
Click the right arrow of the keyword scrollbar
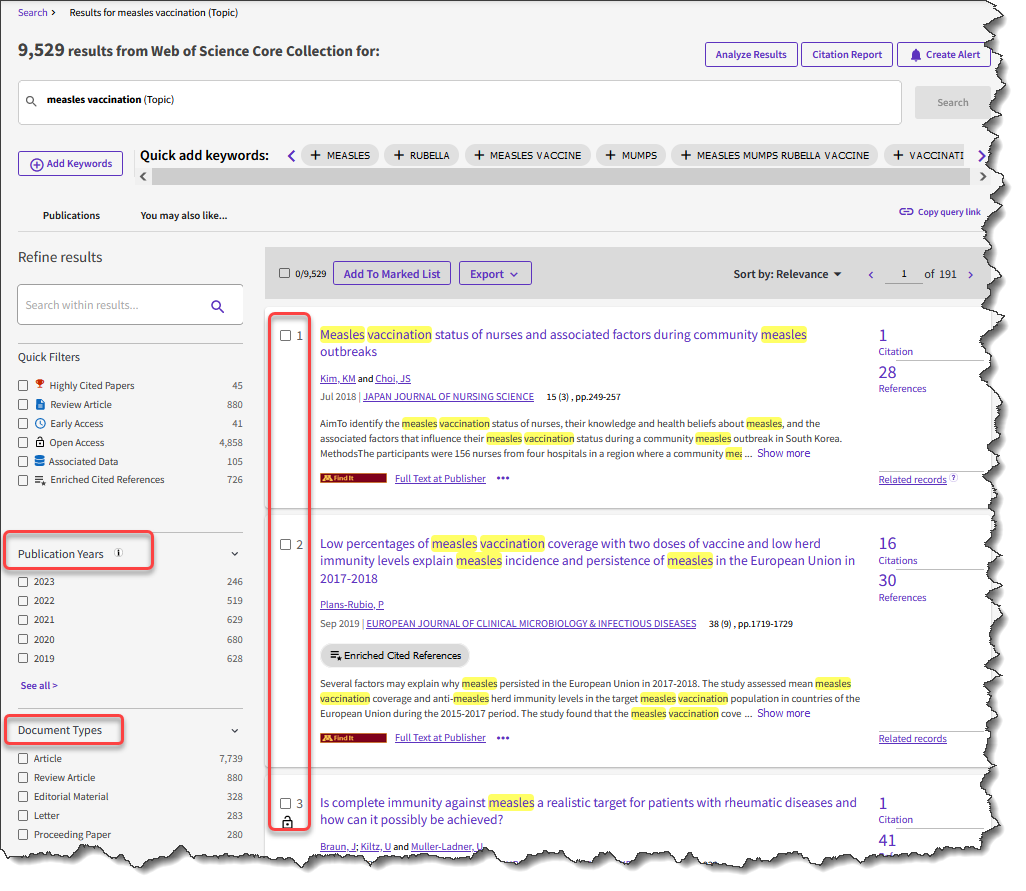[x=982, y=177]
